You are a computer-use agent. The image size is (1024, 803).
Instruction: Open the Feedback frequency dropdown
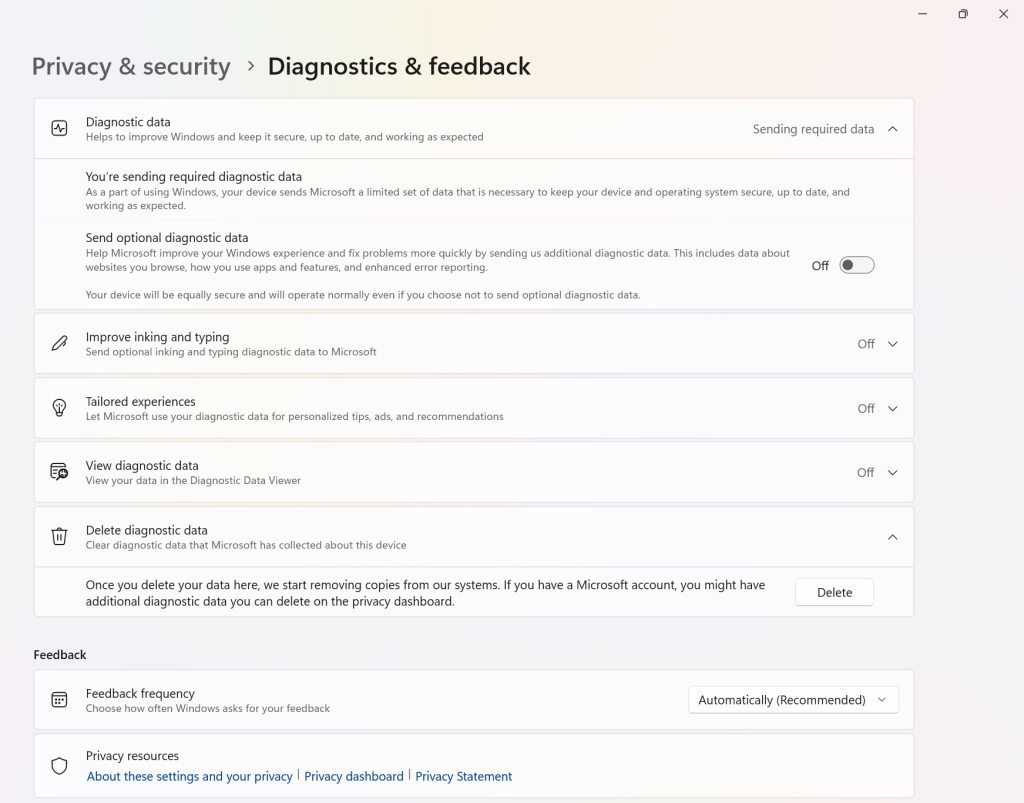point(793,700)
